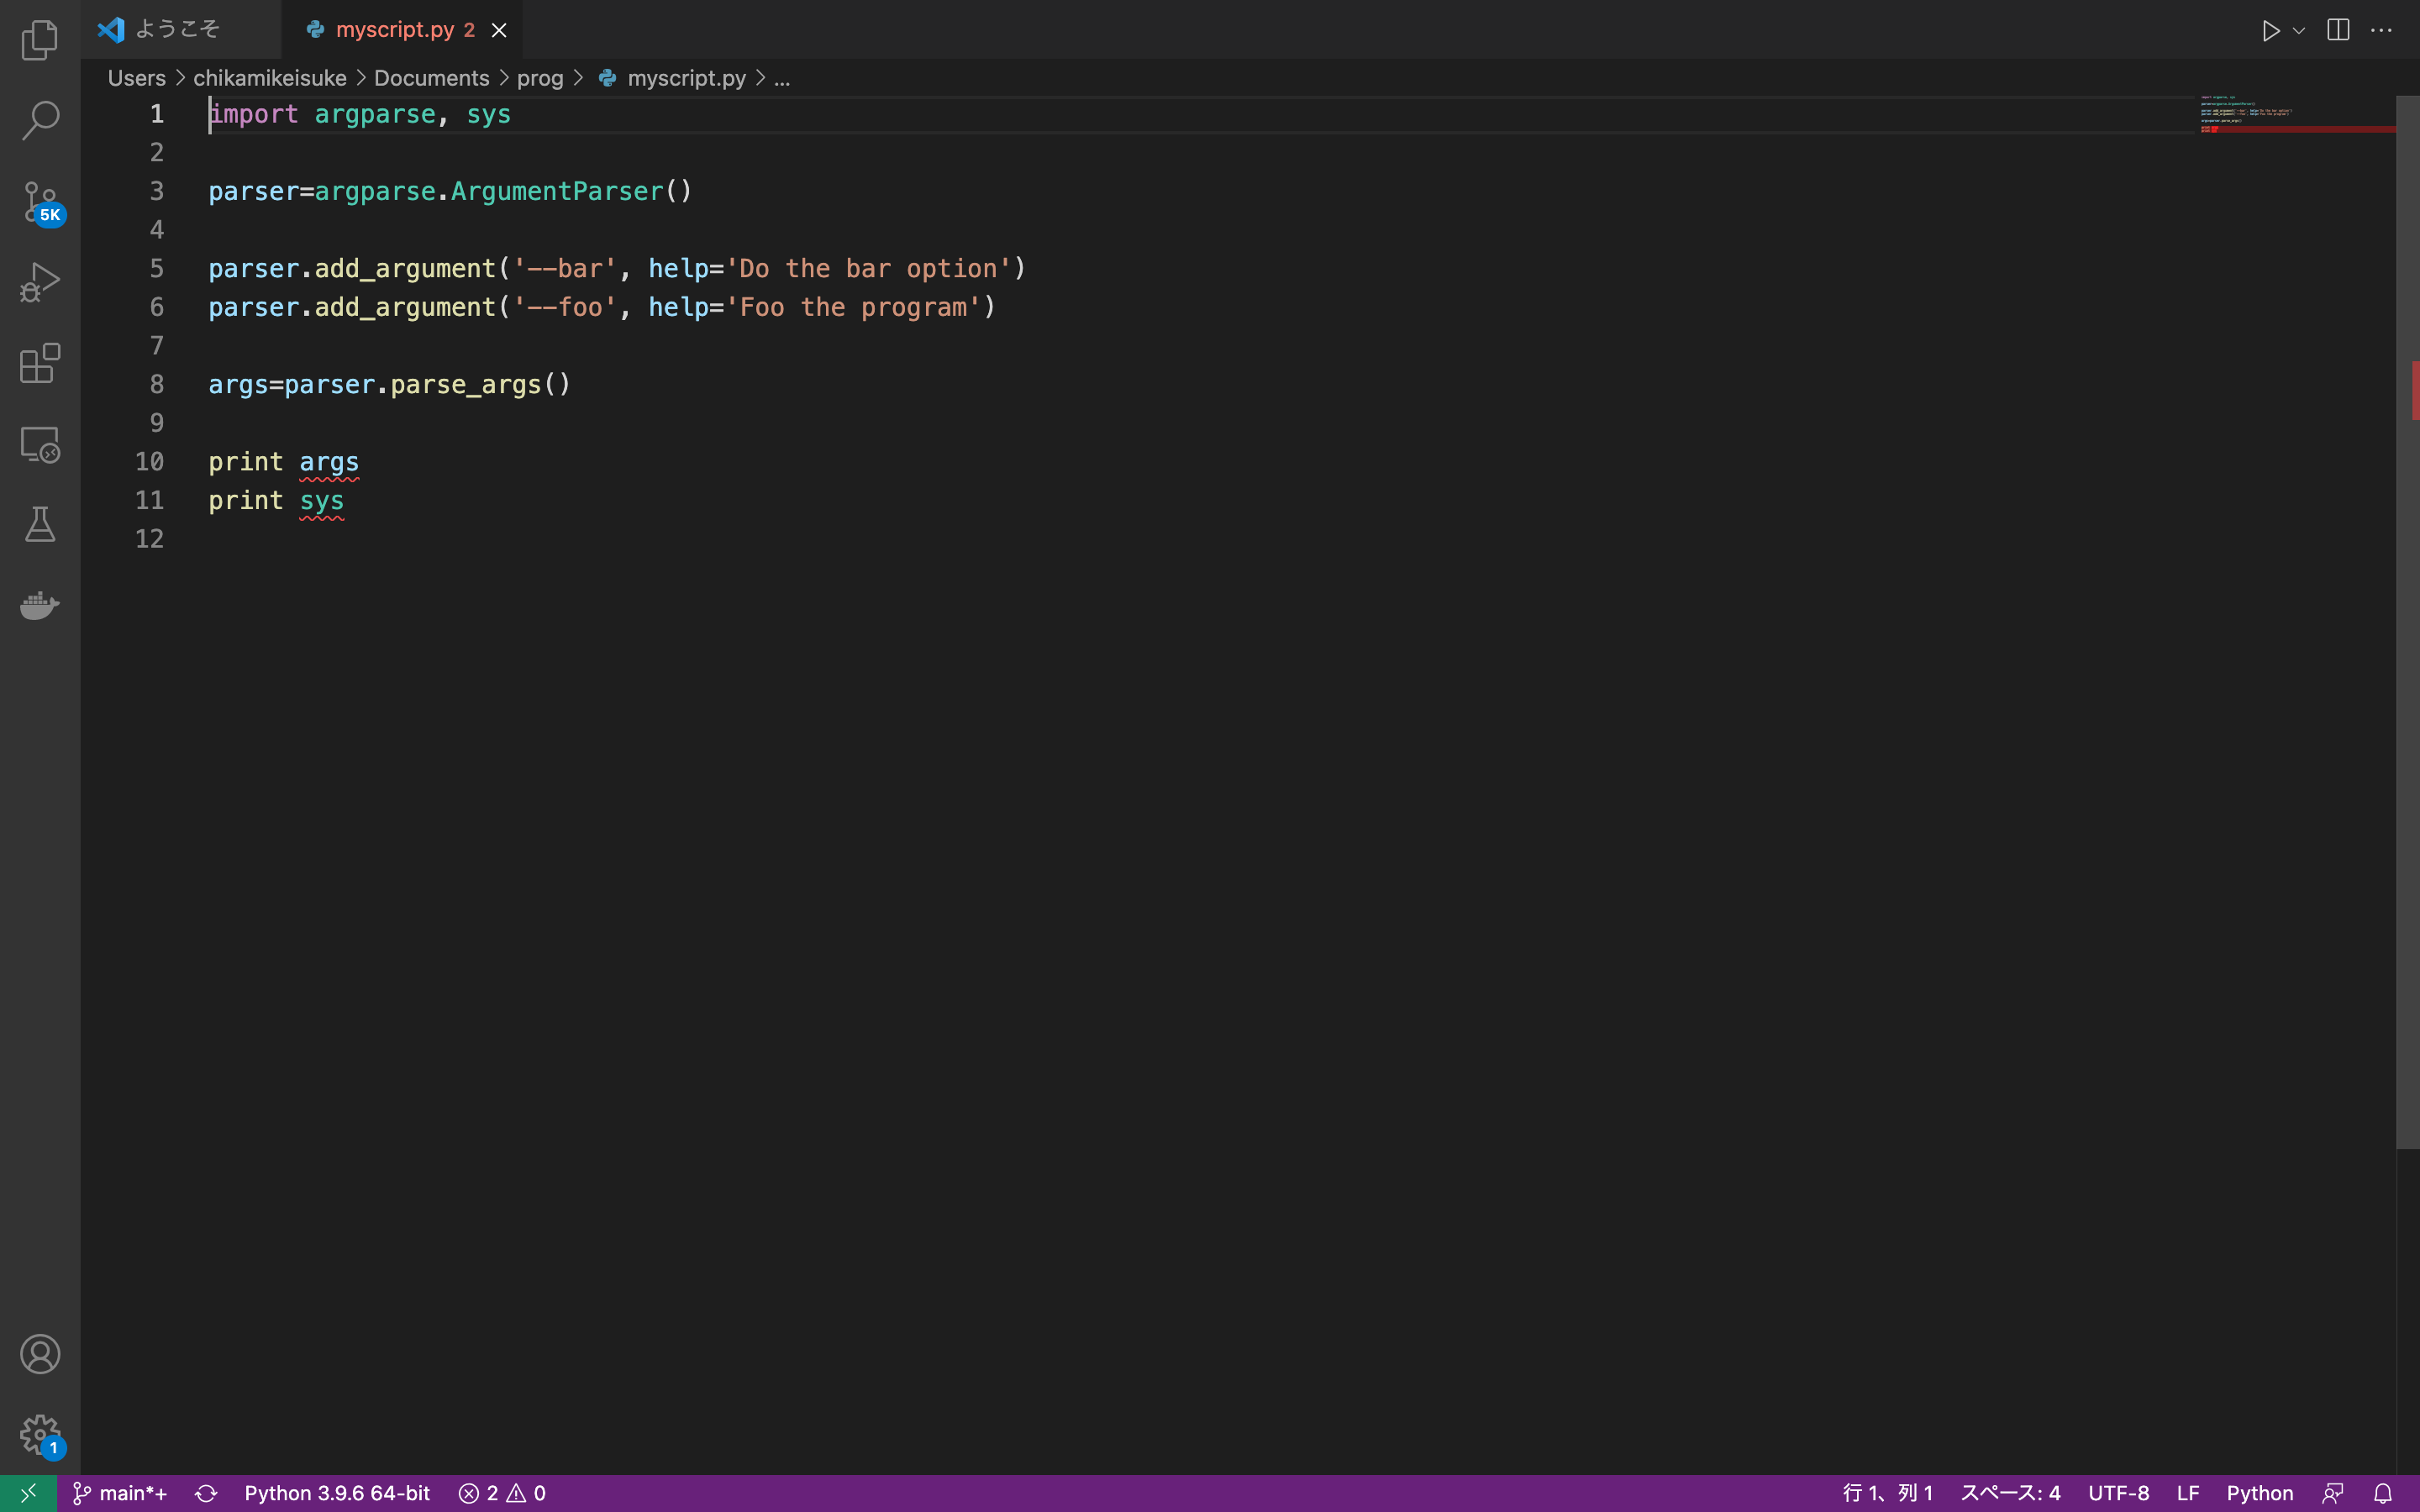Expand the run options dropdown arrow
Image resolution: width=2420 pixels, height=1512 pixels.
coord(2299,30)
